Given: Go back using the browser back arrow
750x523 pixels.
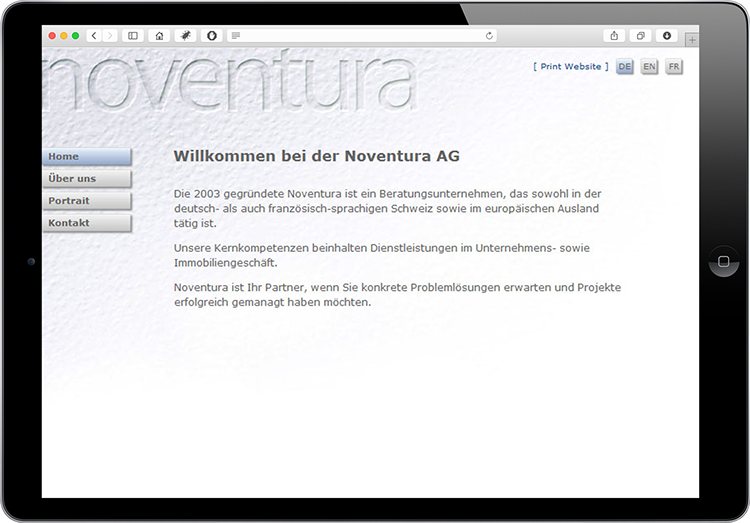Looking at the screenshot, I should (94, 35).
